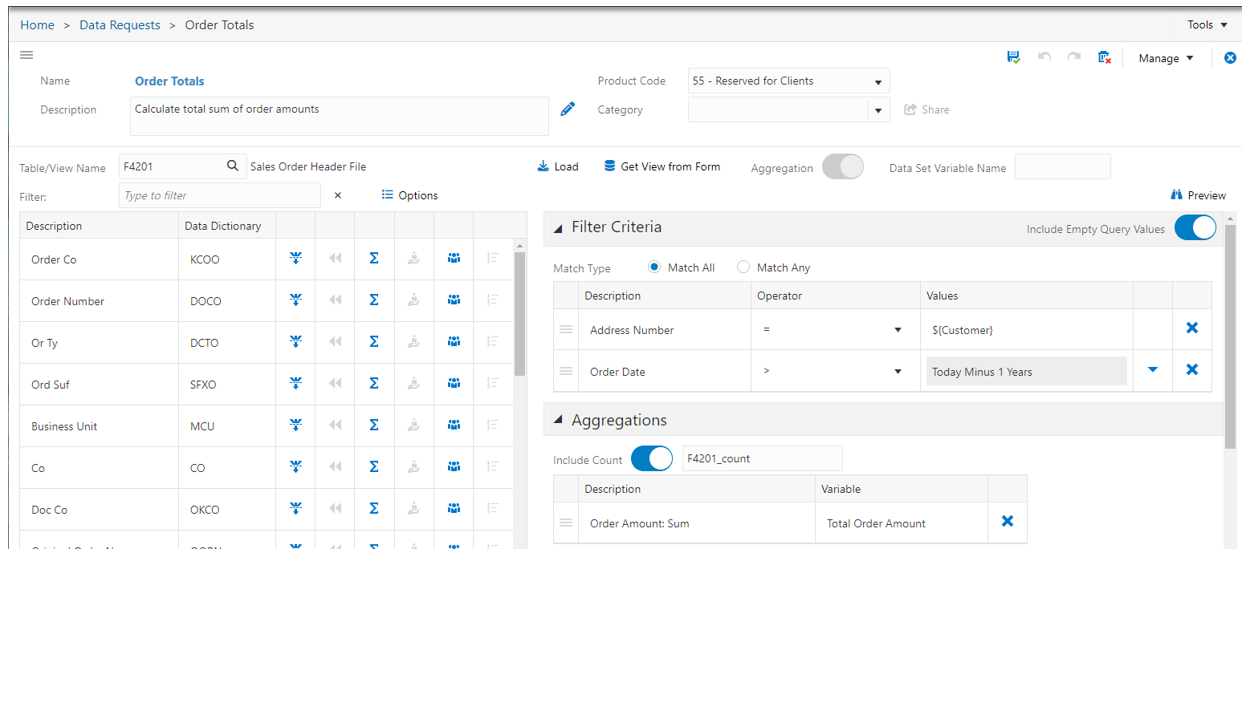Viewport: 1252px width, 713px height.
Task: Open the Tools menu
Action: coord(1207,24)
